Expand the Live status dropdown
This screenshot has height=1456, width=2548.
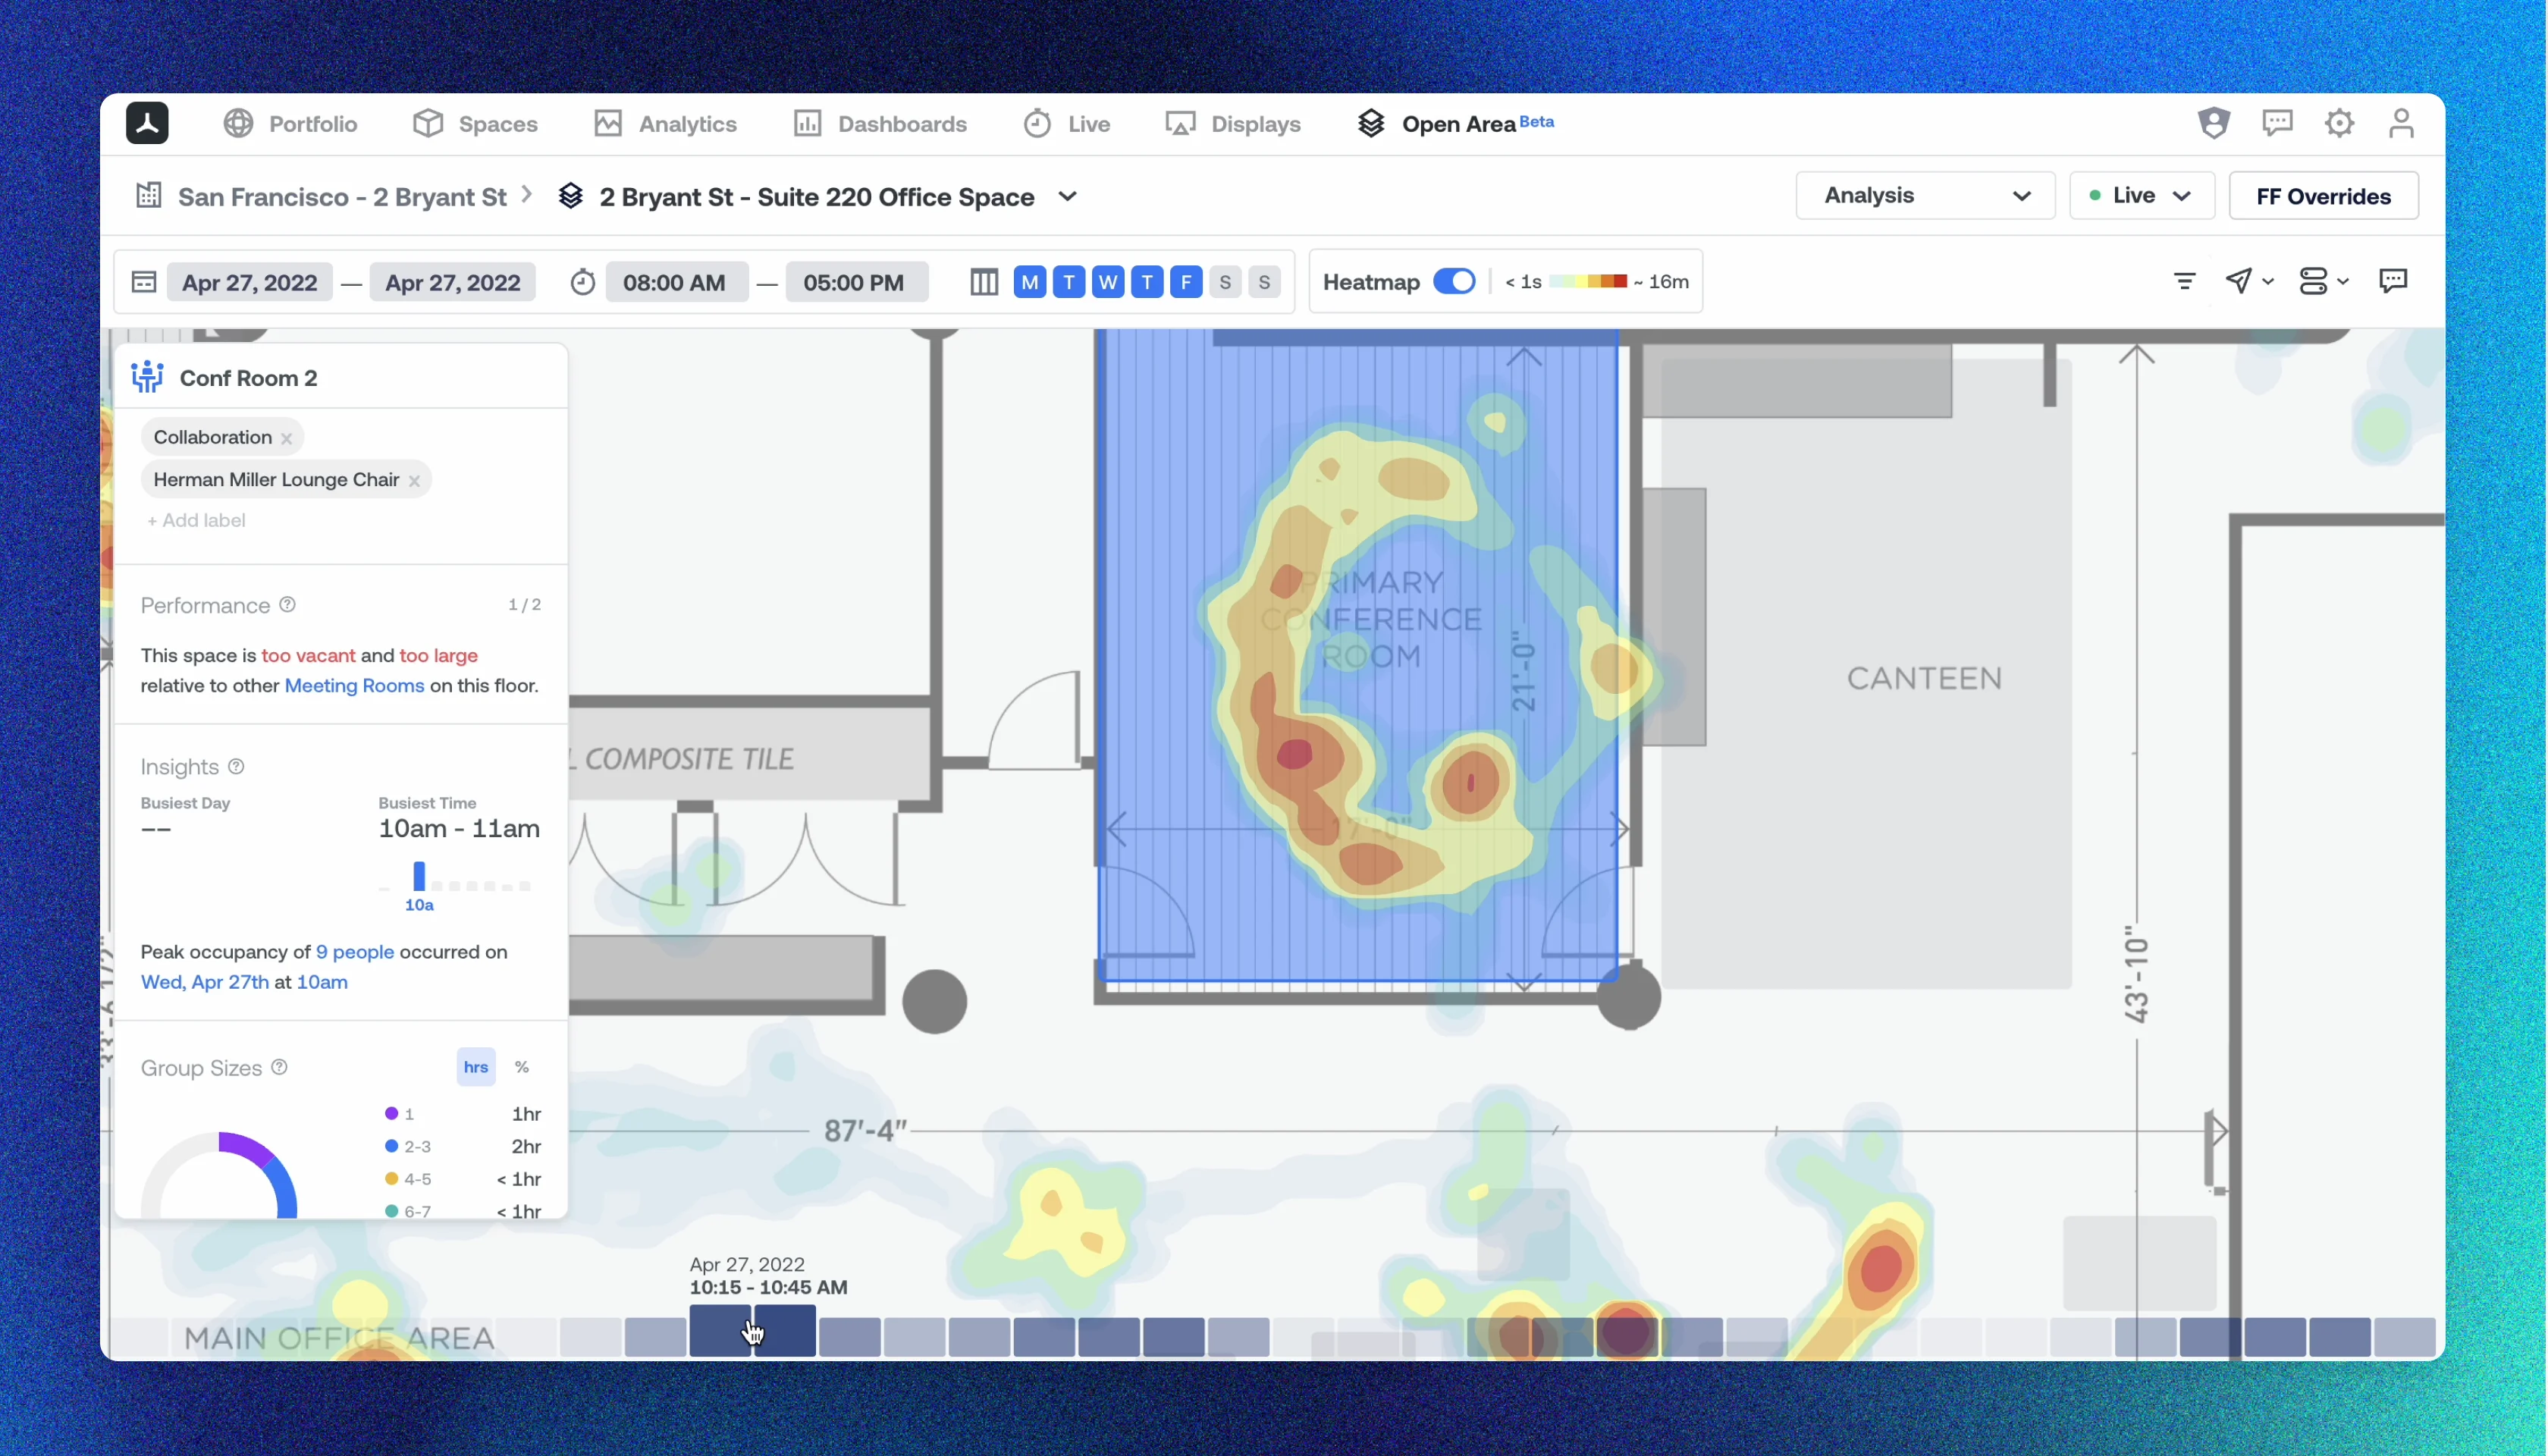tap(2141, 196)
